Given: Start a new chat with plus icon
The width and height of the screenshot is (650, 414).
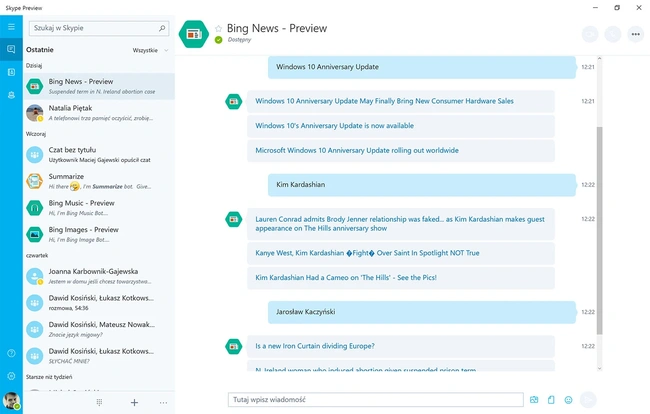Looking at the screenshot, I should [134, 402].
